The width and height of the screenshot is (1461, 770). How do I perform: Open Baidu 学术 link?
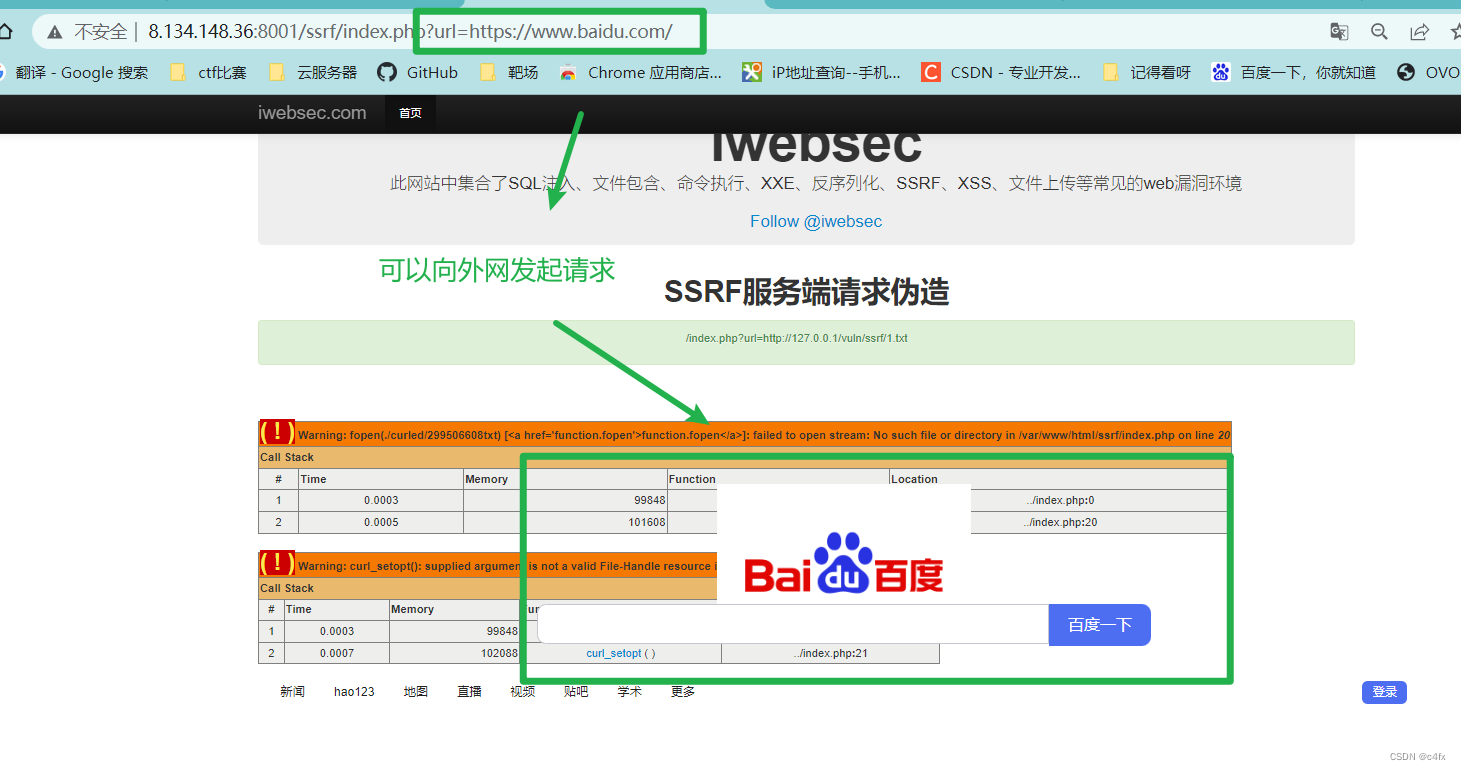[630, 692]
